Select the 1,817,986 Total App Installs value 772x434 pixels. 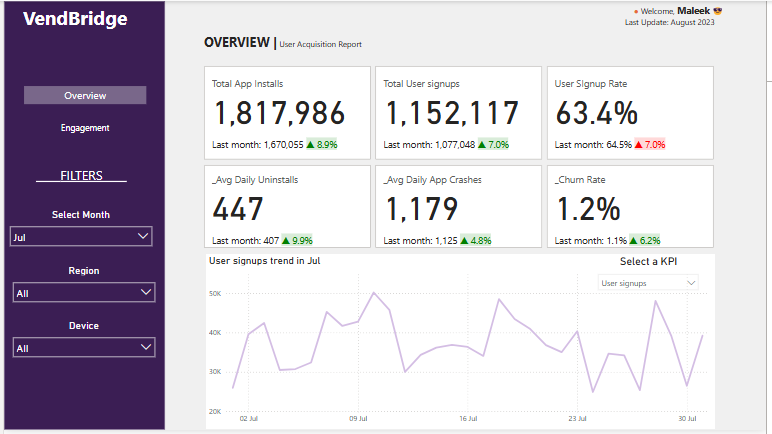click(x=279, y=112)
